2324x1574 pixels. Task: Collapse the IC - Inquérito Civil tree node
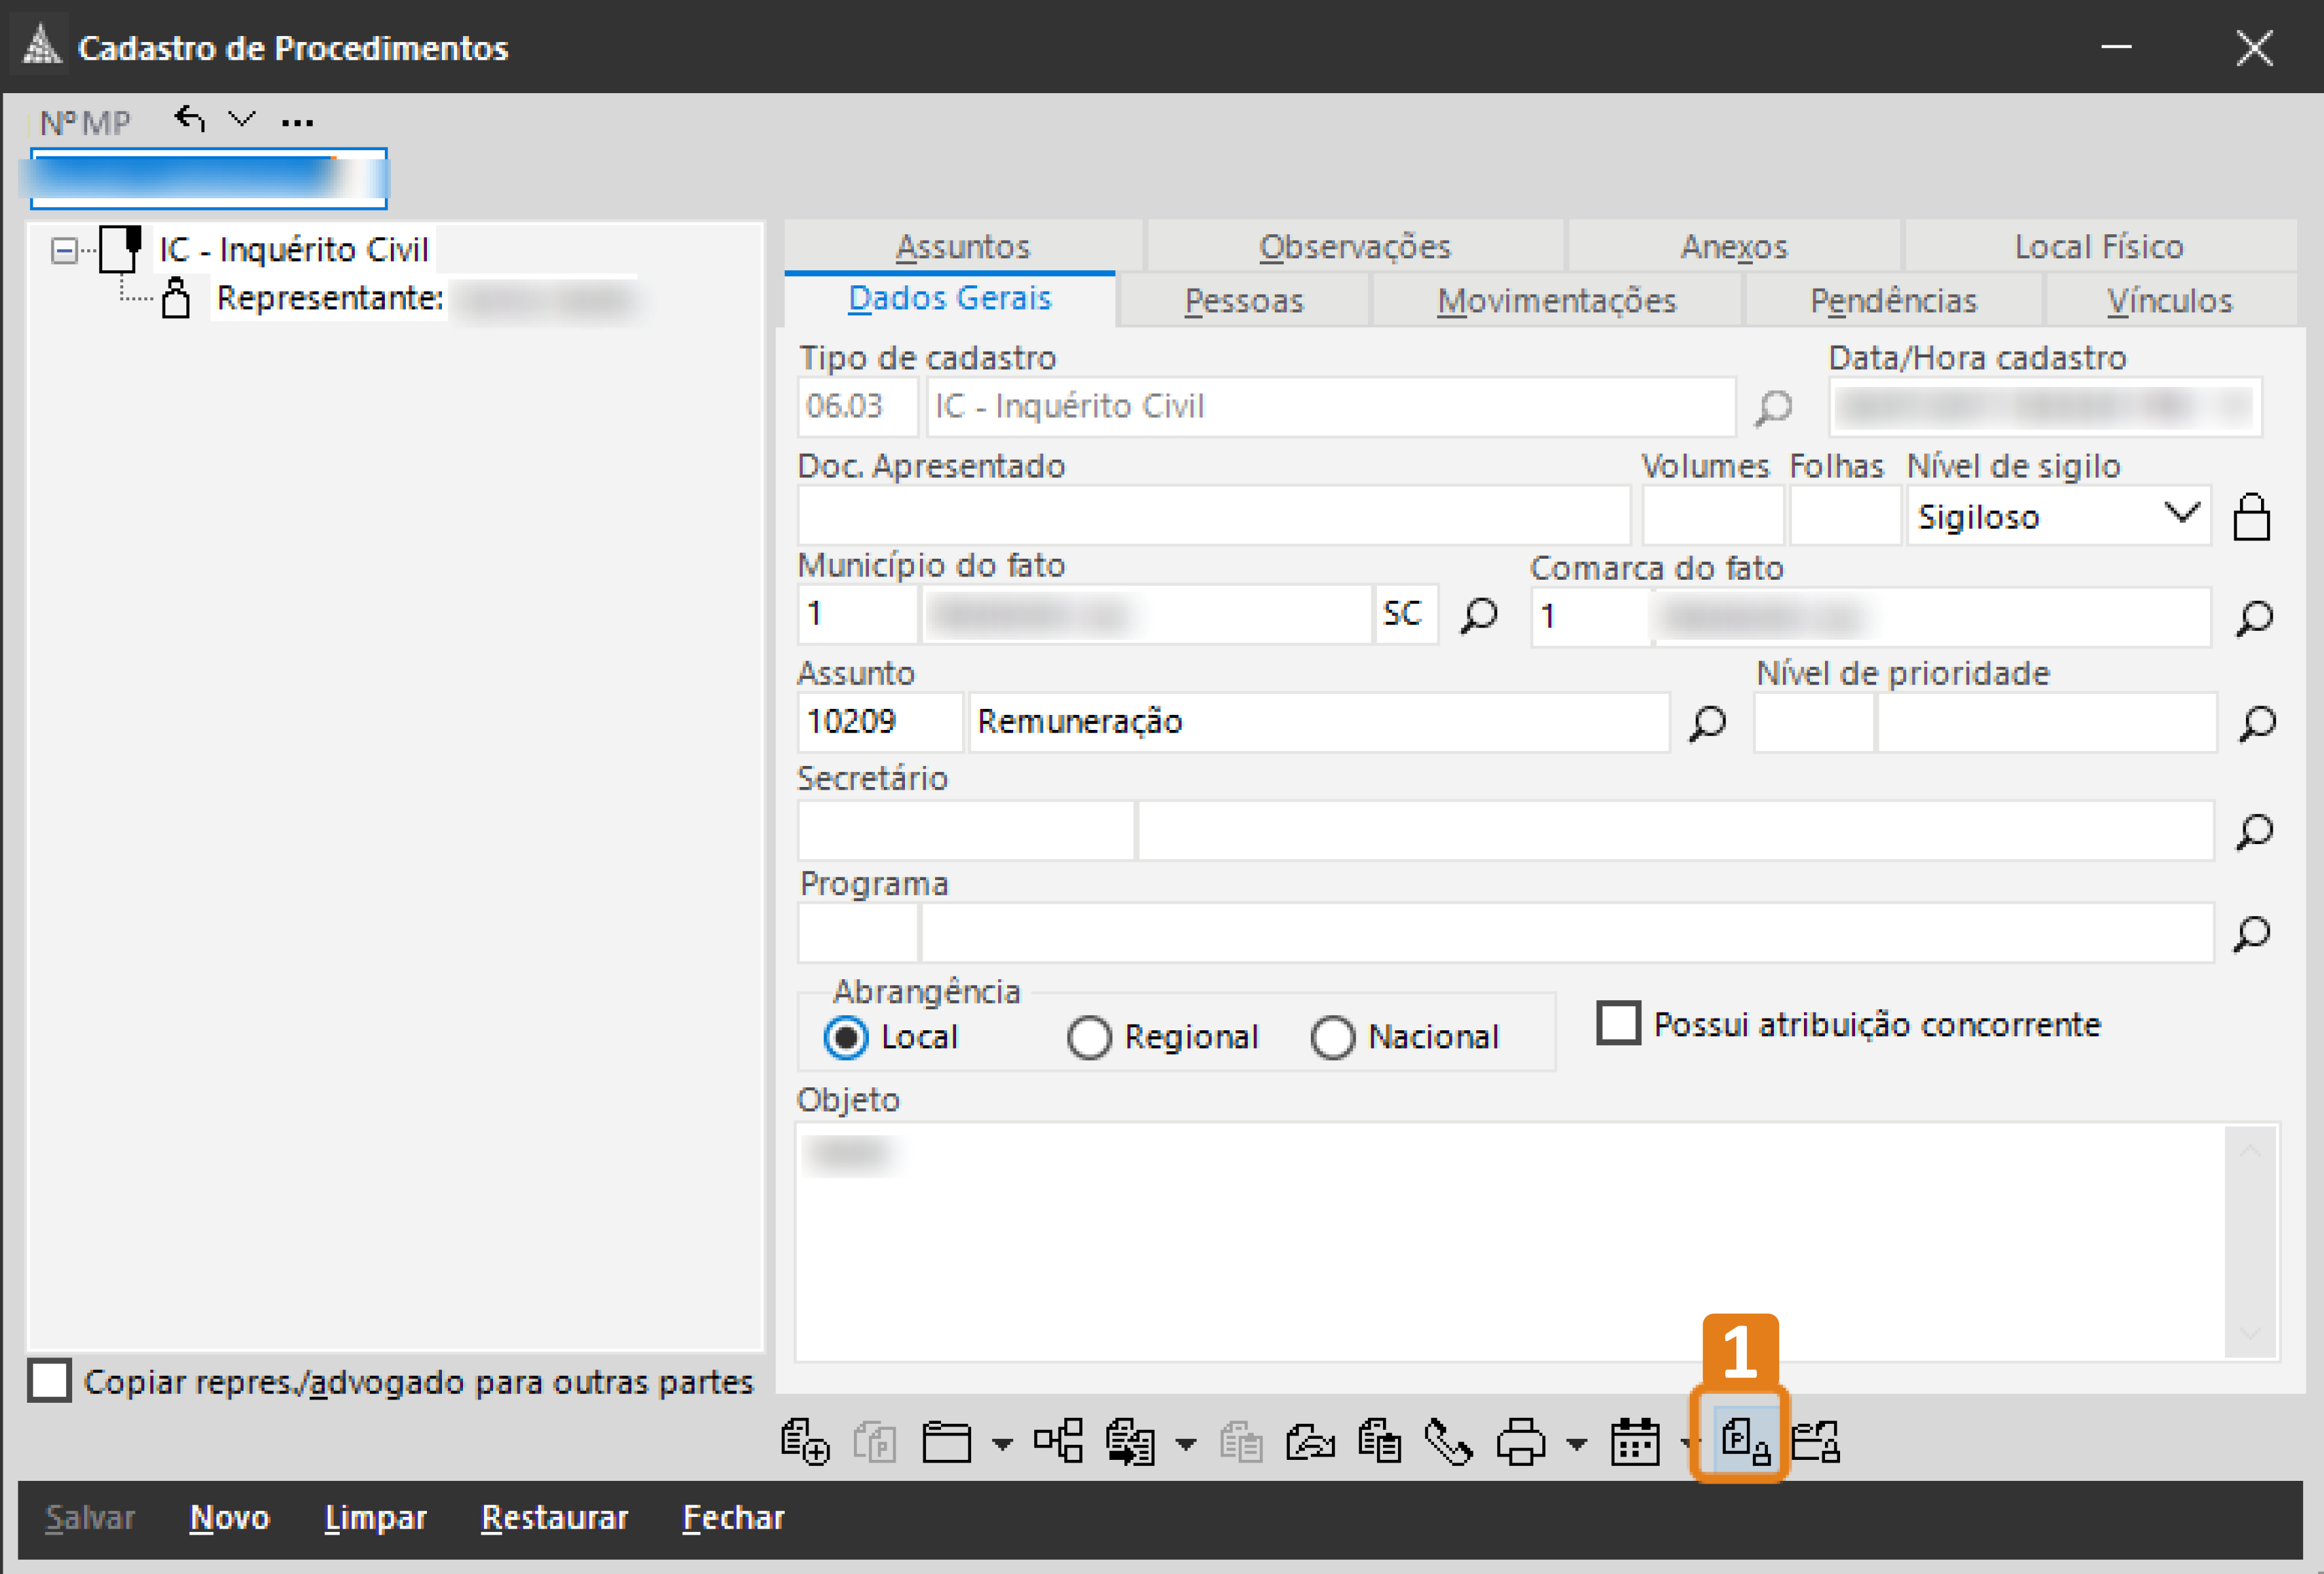coord(64,250)
